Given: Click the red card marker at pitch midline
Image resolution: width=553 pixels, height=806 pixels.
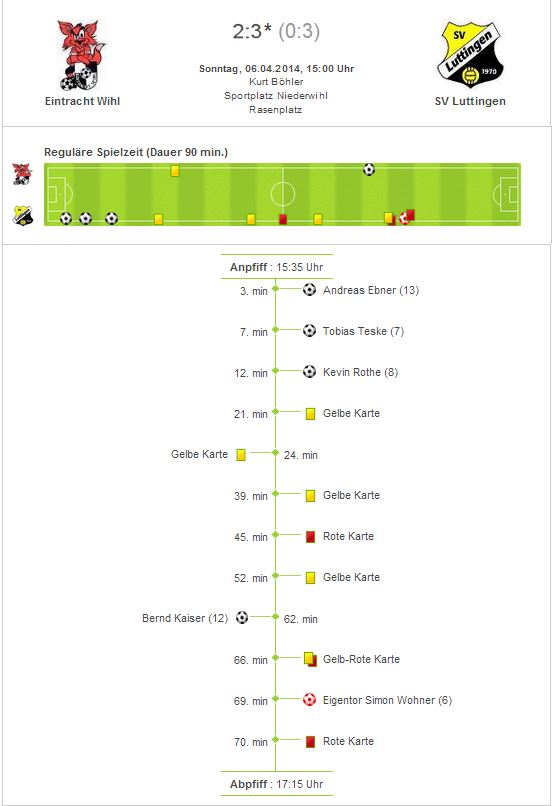Looking at the screenshot, I should pyautogui.click(x=283, y=219).
